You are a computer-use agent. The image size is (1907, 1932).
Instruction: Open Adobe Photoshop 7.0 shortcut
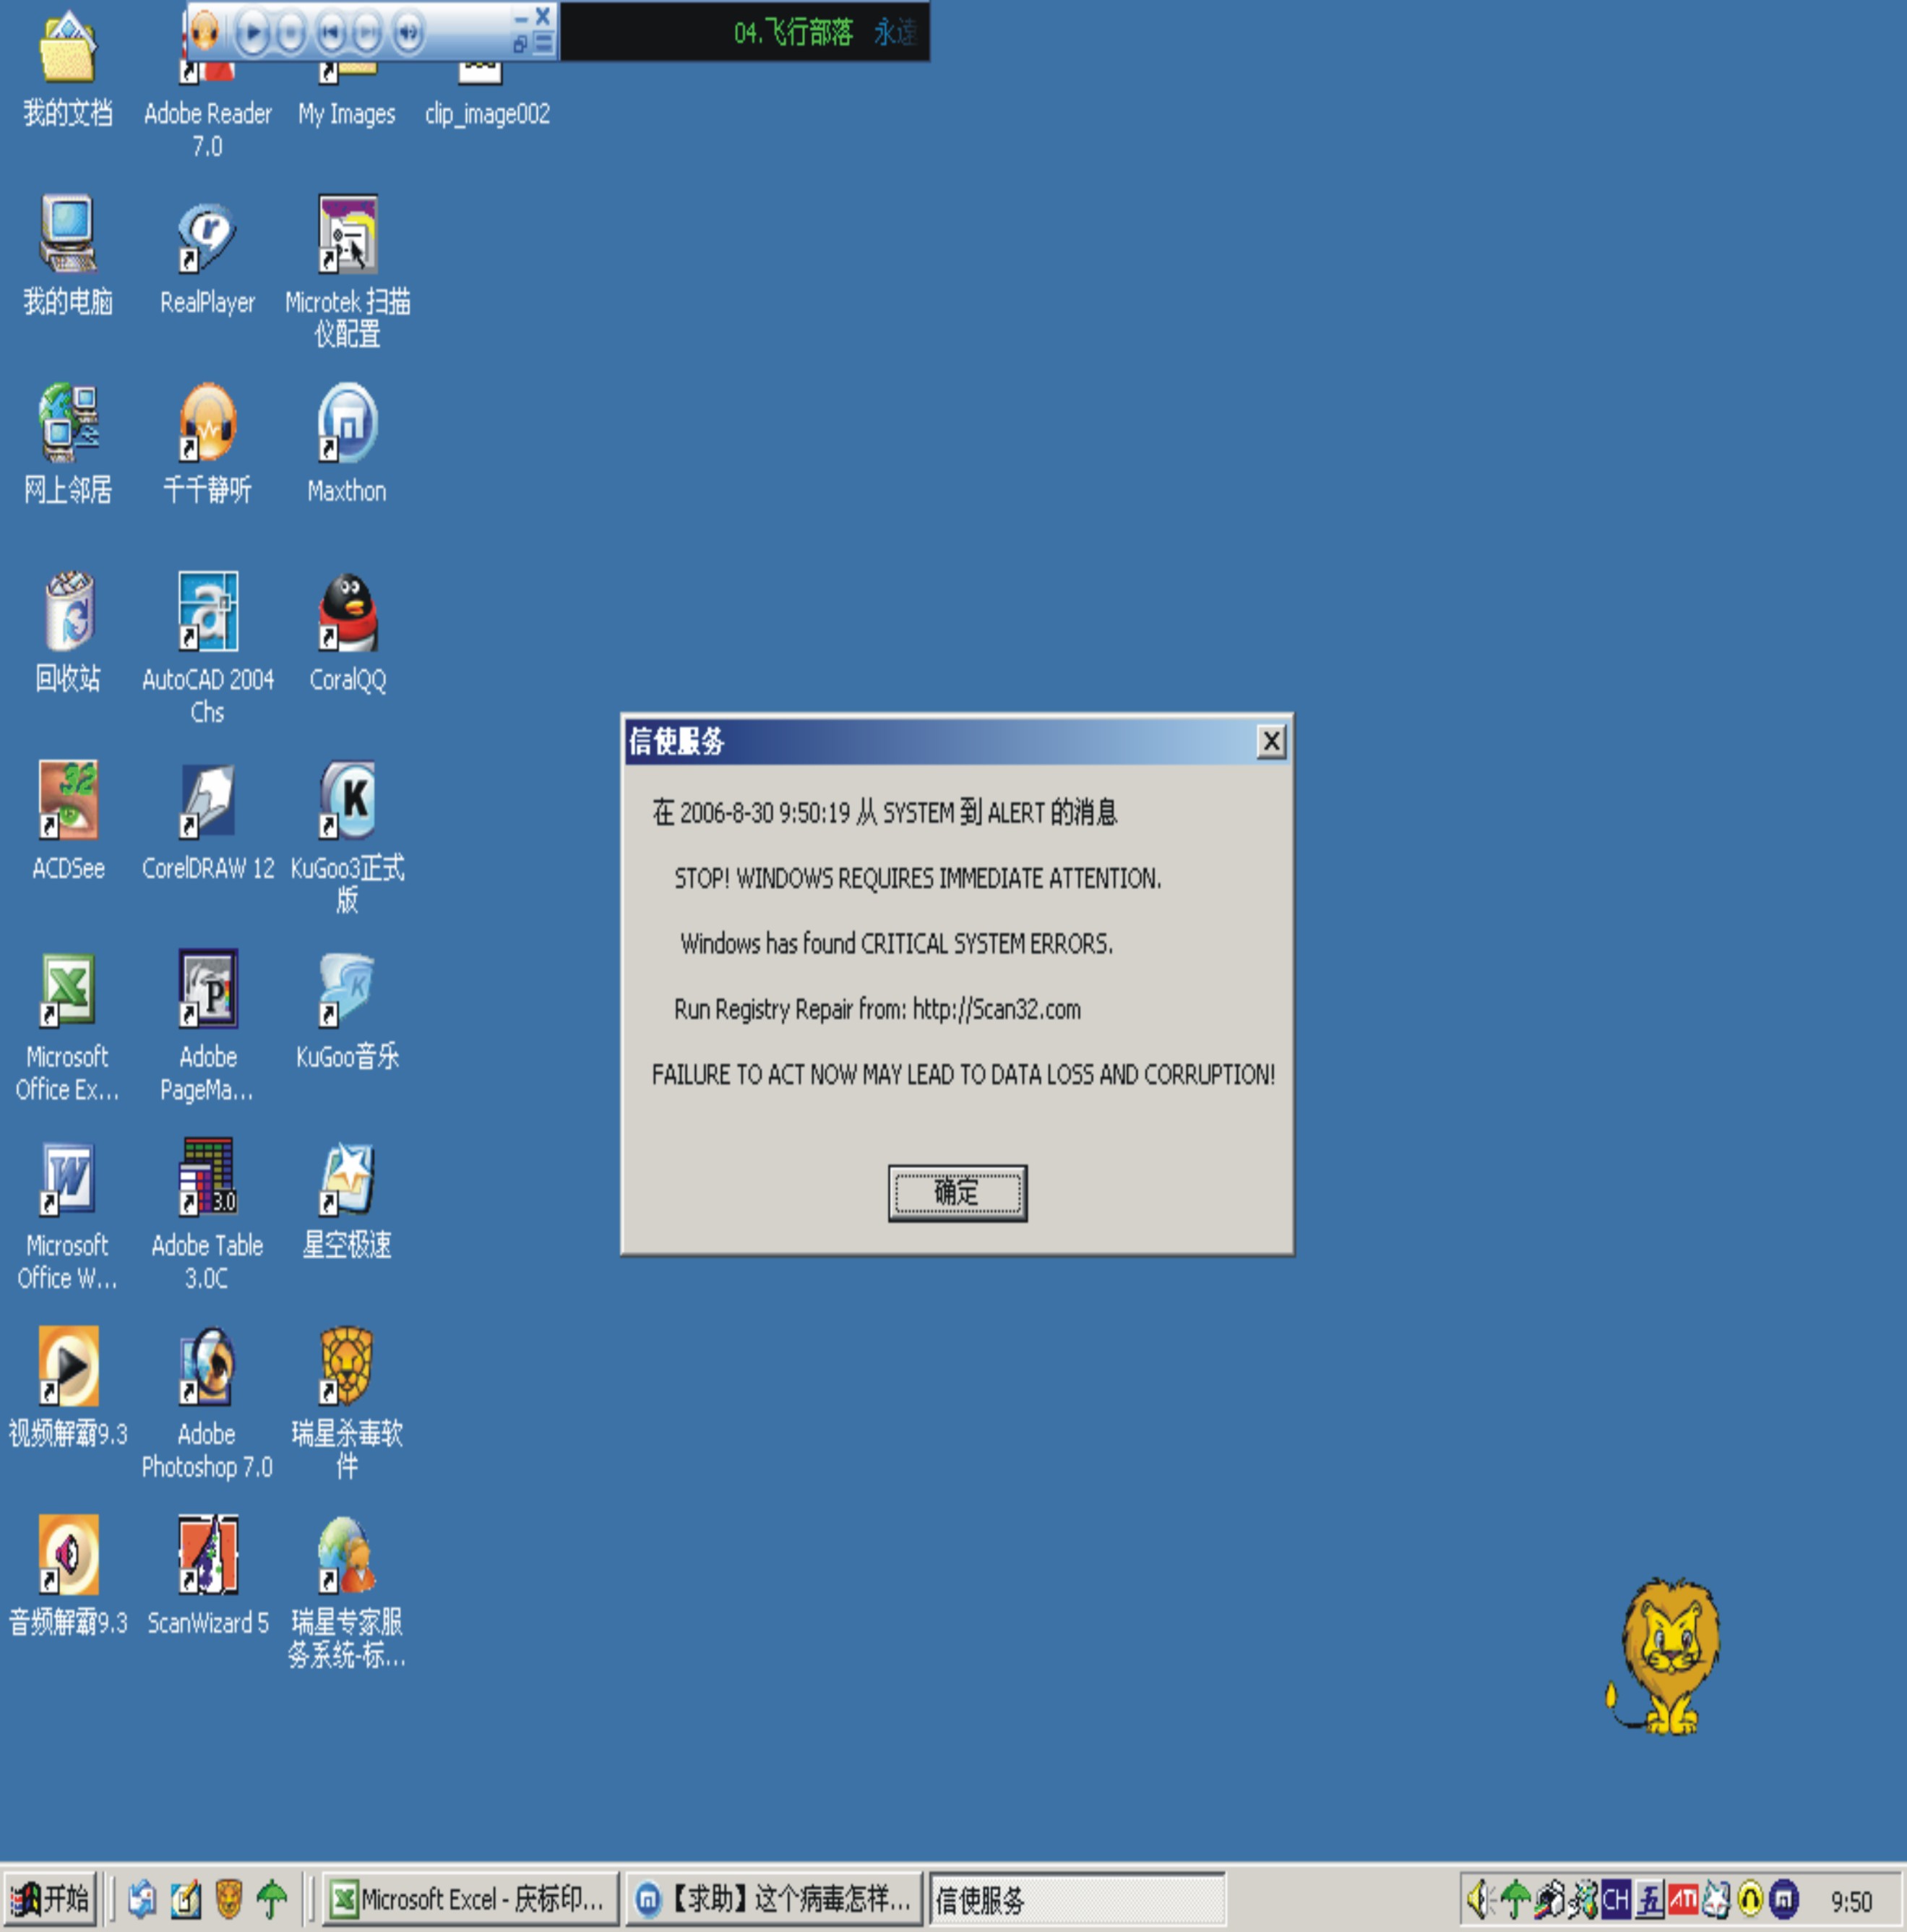pos(207,1367)
